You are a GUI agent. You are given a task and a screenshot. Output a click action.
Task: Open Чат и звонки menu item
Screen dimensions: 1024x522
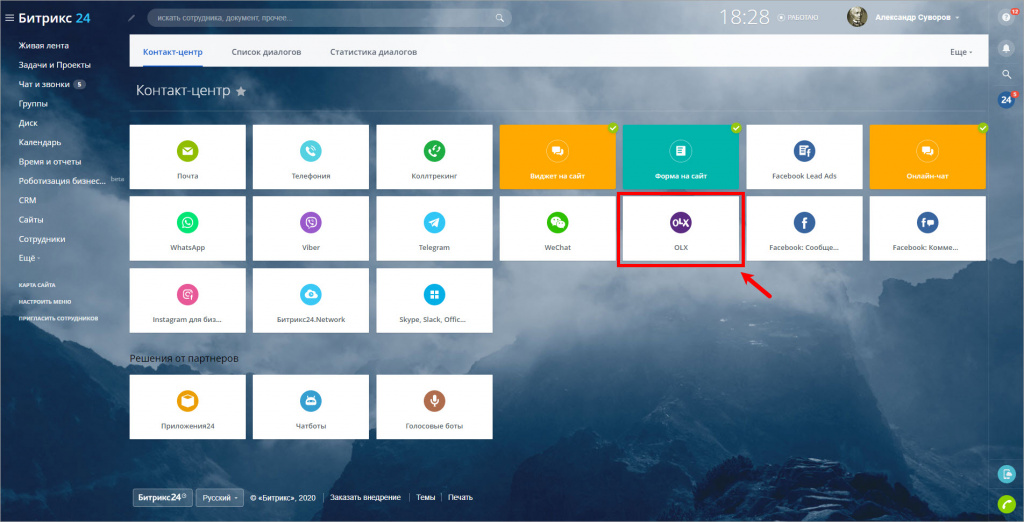[x=44, y=84]
